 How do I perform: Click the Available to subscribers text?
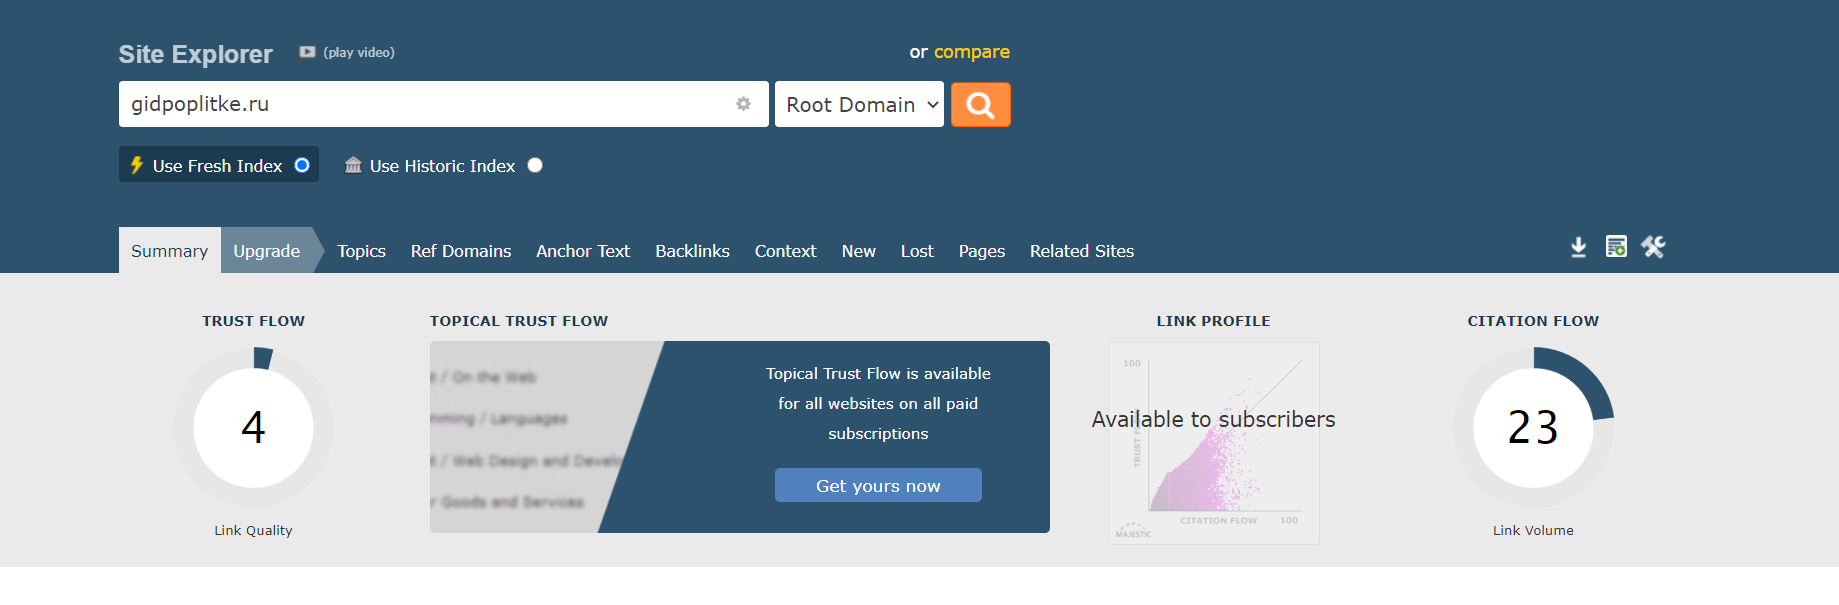point(1213,419)
